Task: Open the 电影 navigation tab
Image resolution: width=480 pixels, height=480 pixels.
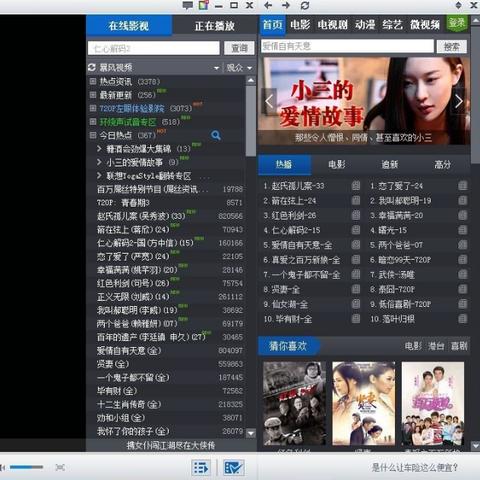Action: (300, 25)
